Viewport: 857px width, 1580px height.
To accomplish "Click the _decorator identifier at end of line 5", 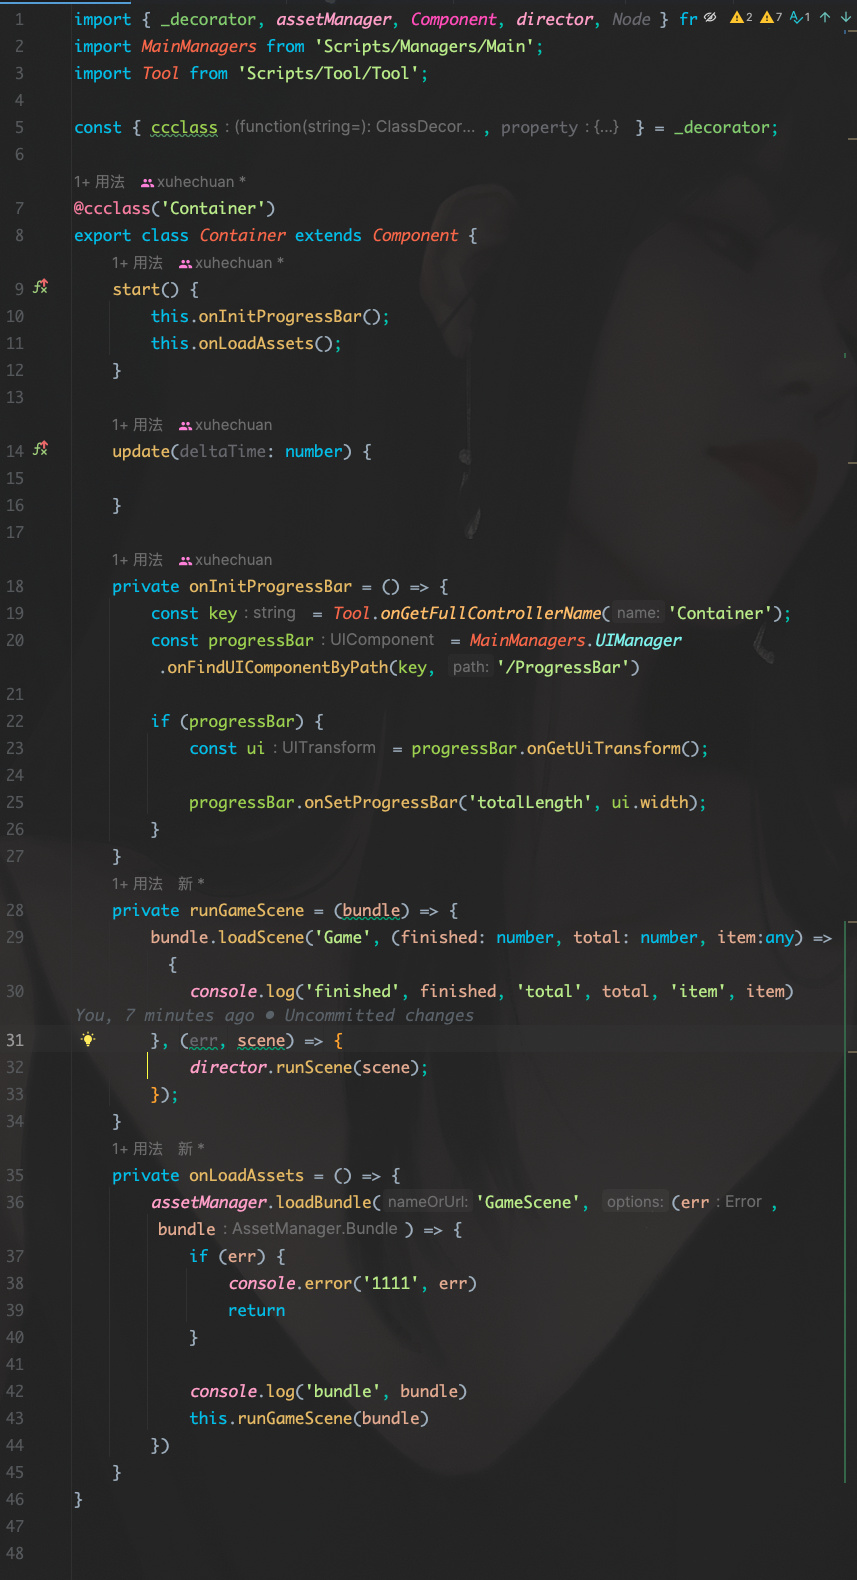I will point(721,127).
